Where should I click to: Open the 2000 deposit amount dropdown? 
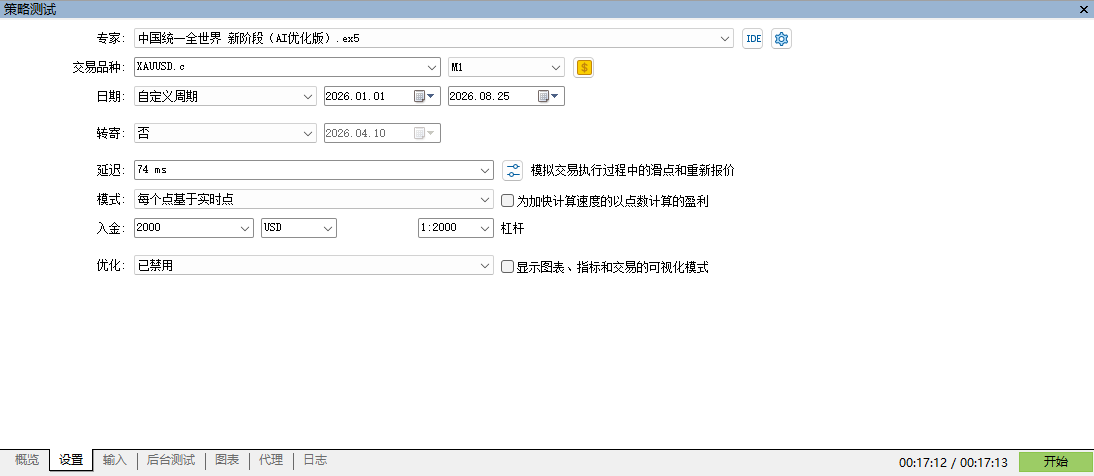246,228
